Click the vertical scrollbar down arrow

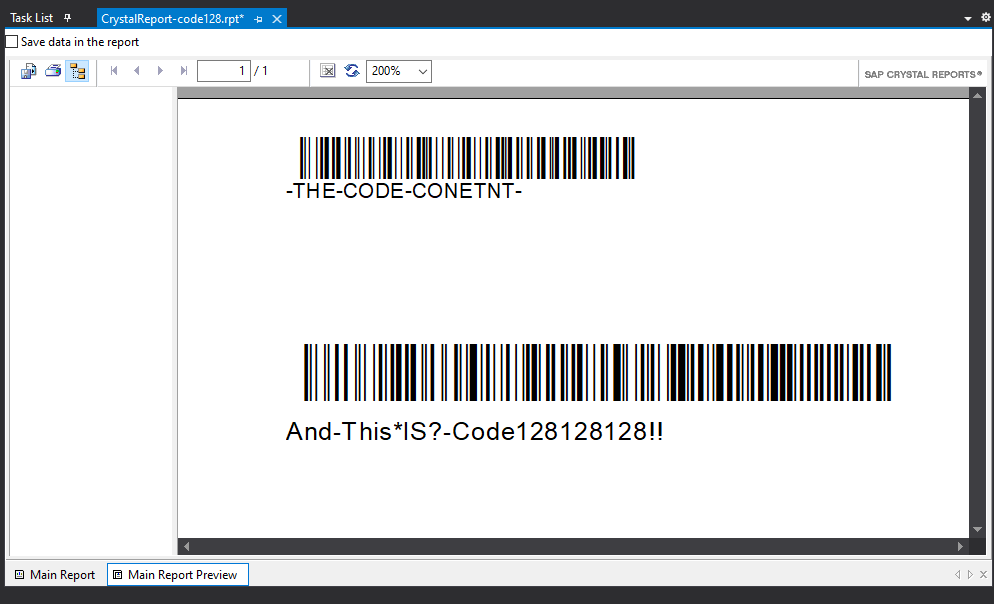(978, 529)
